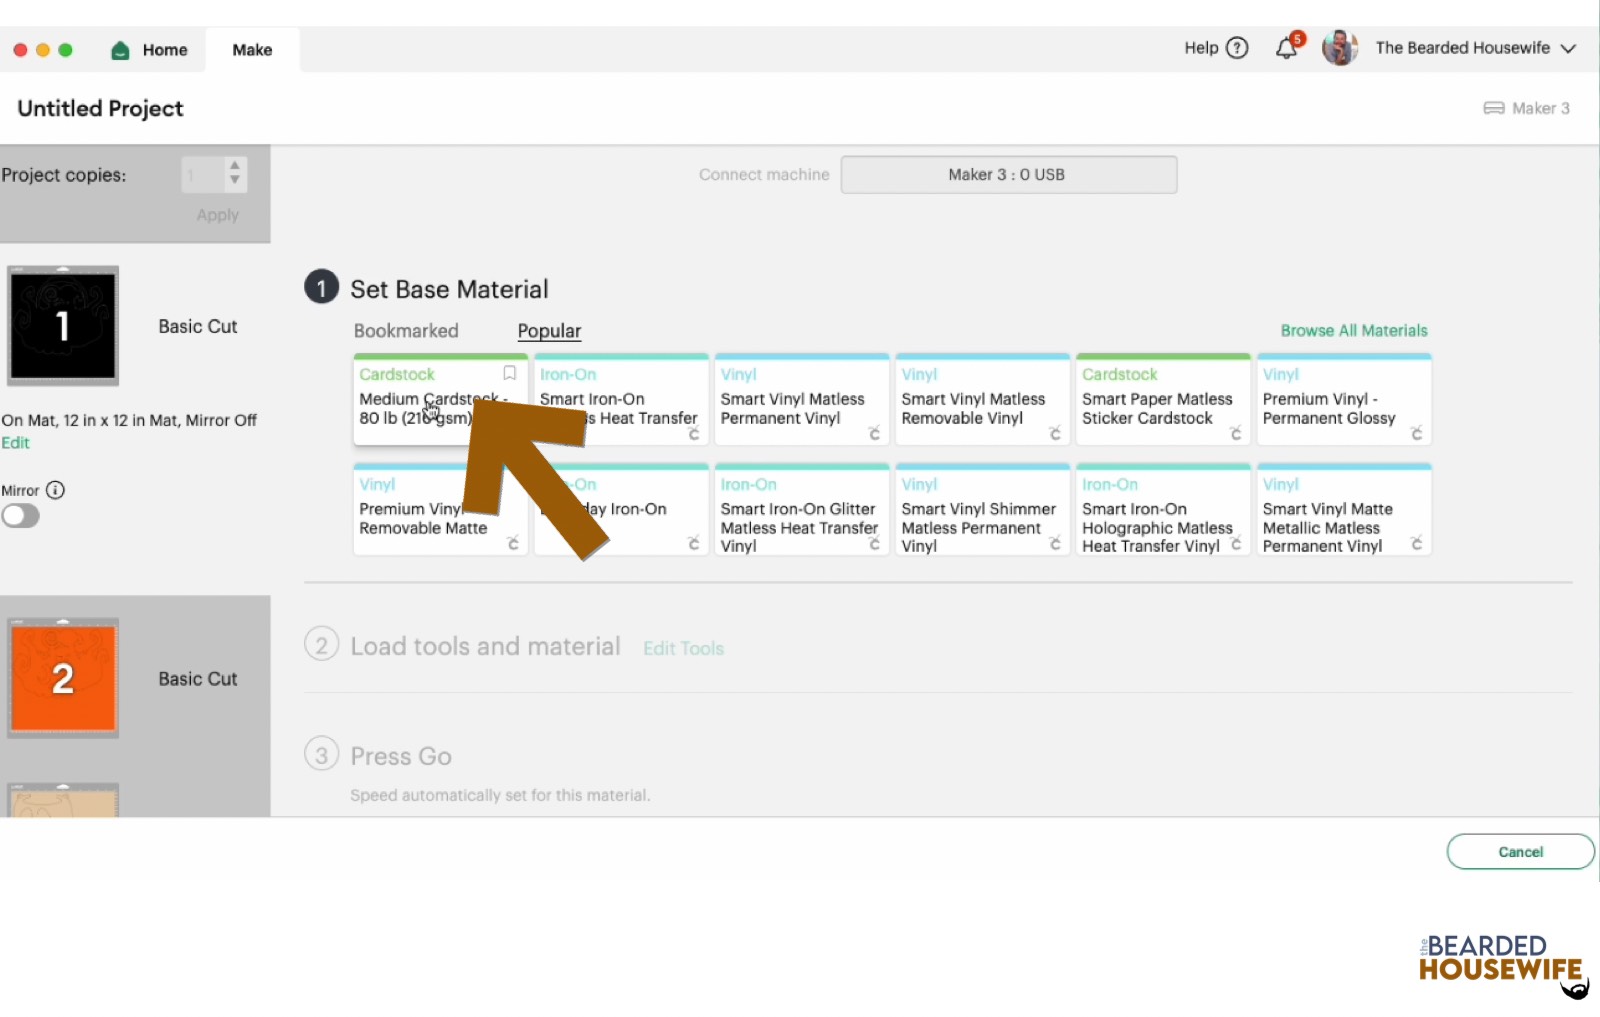Click the notifications bell icon

tap(1287, 47)
